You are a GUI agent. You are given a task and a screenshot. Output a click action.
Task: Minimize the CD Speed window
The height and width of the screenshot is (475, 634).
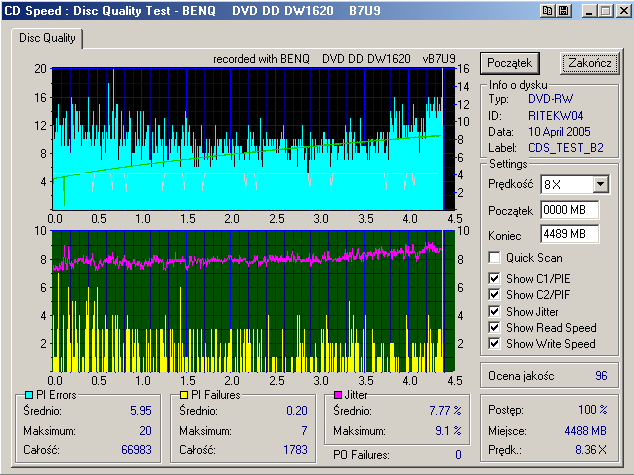pos(589,11)
